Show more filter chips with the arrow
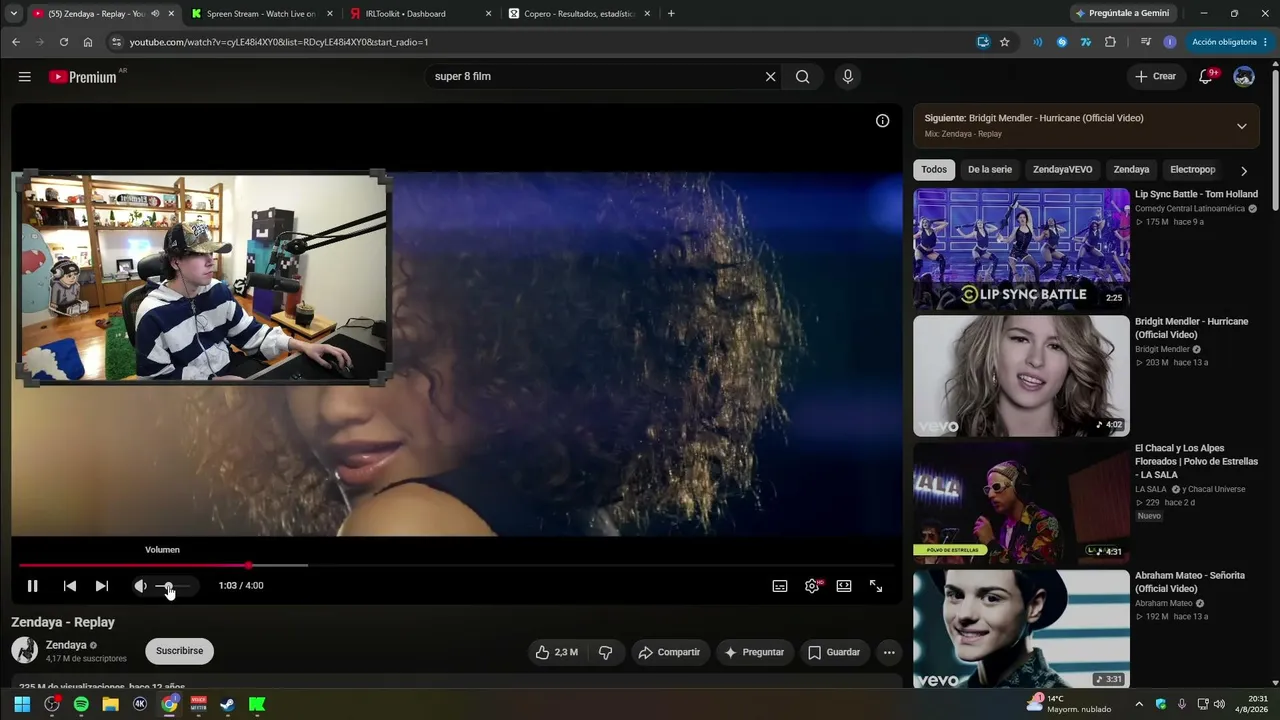This screenshot has width=1280, height=720. [1244, 171]
